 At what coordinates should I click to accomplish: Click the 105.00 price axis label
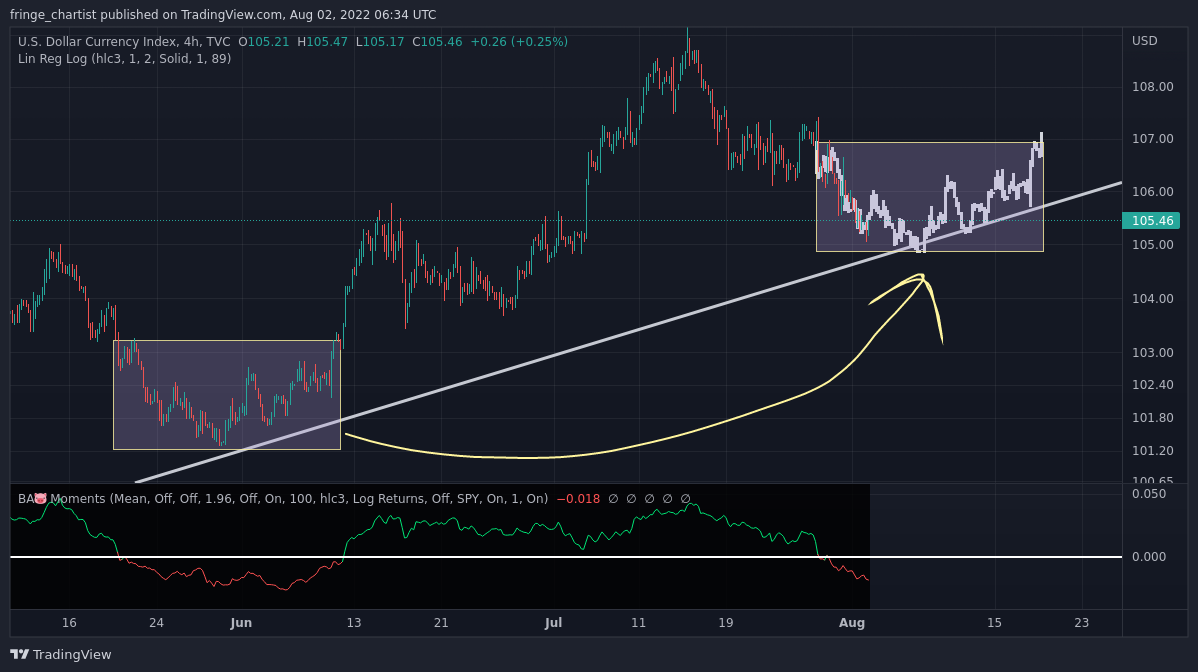tap(1152, 245)
